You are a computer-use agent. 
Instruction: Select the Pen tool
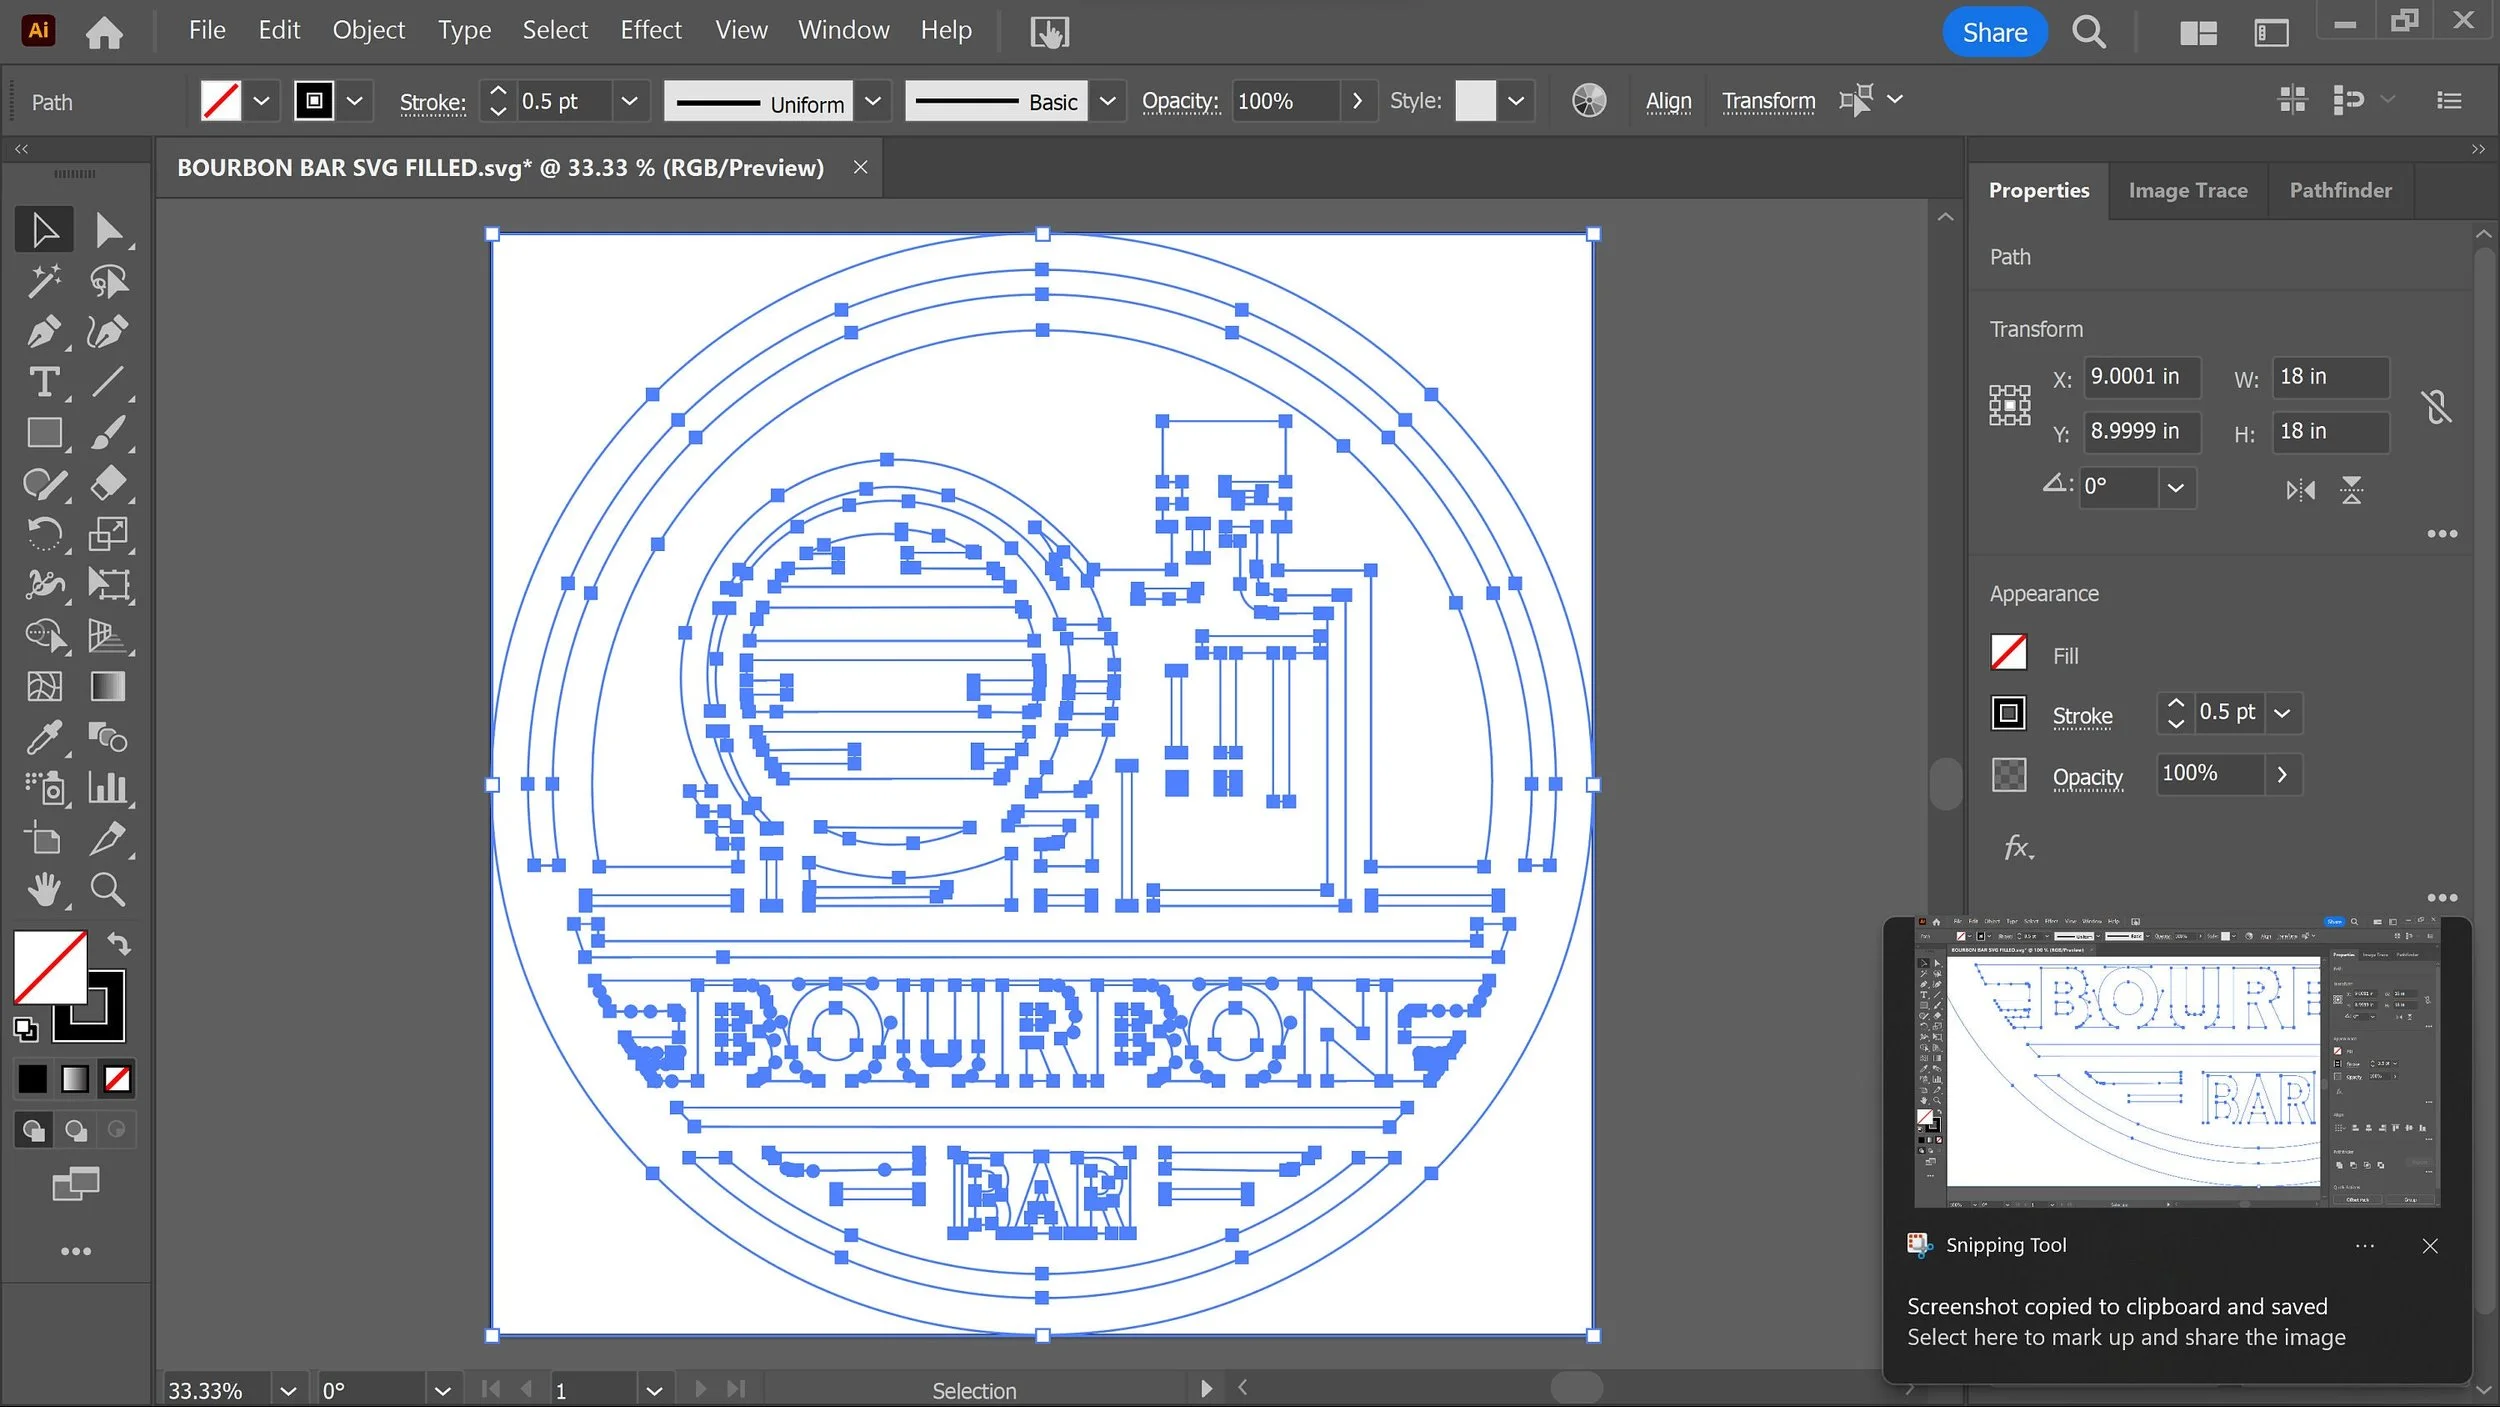coord(44,331)
